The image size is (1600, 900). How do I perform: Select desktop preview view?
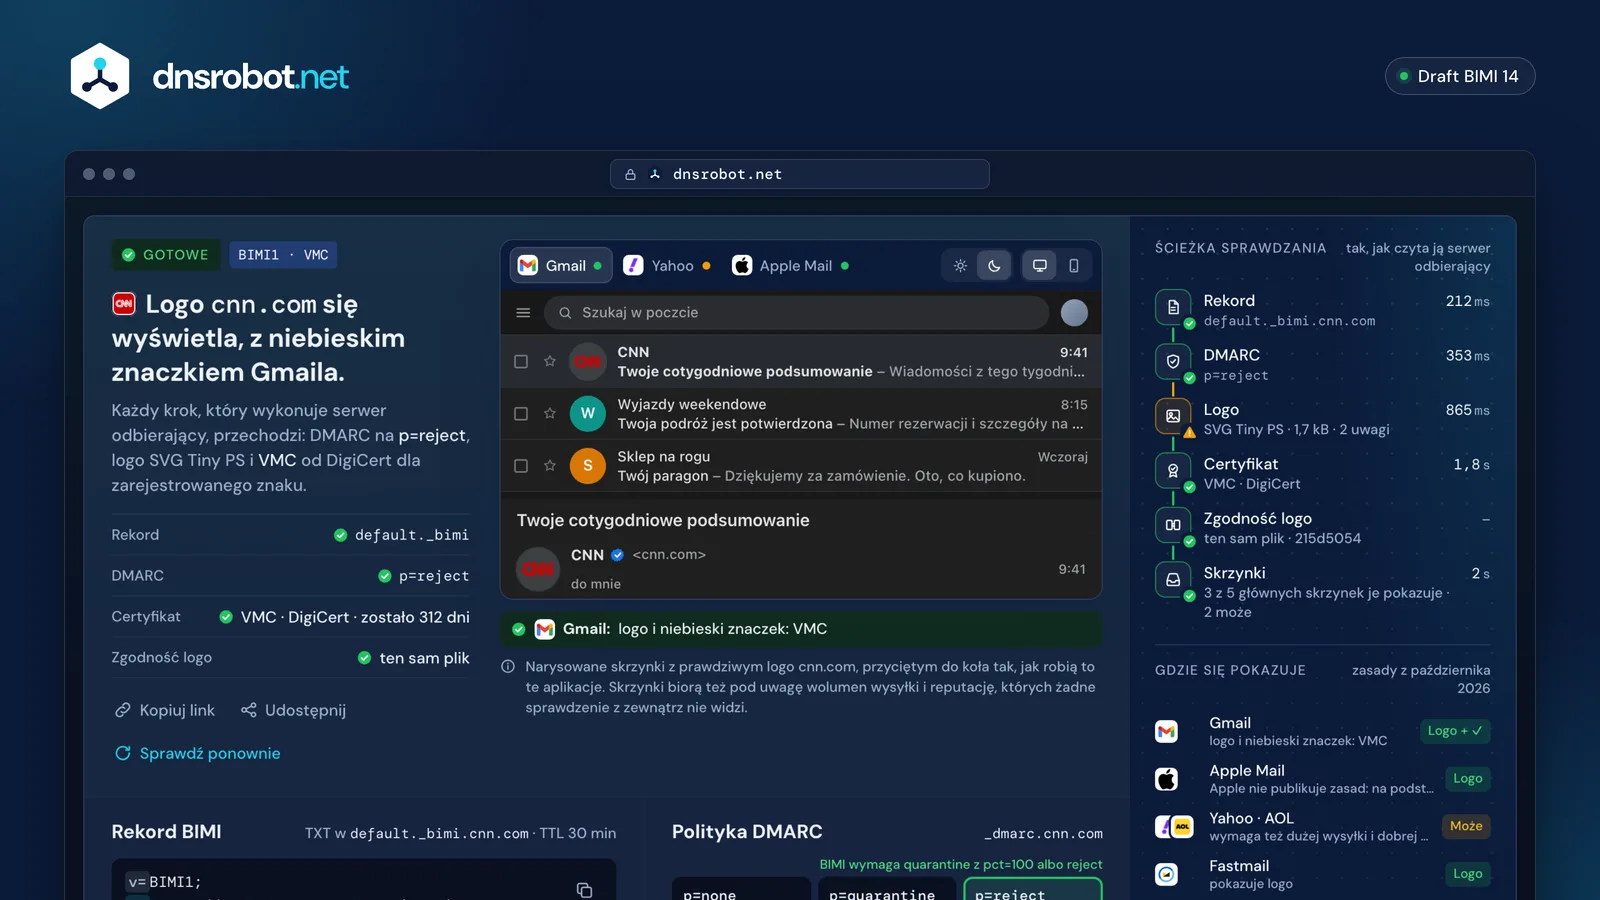(x=1040, y=266)
